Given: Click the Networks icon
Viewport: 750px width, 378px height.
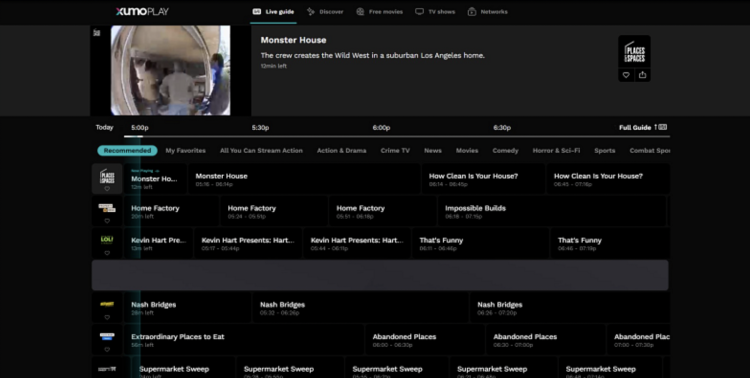Looking at the screenshot, I should click(x=472, y=11).
